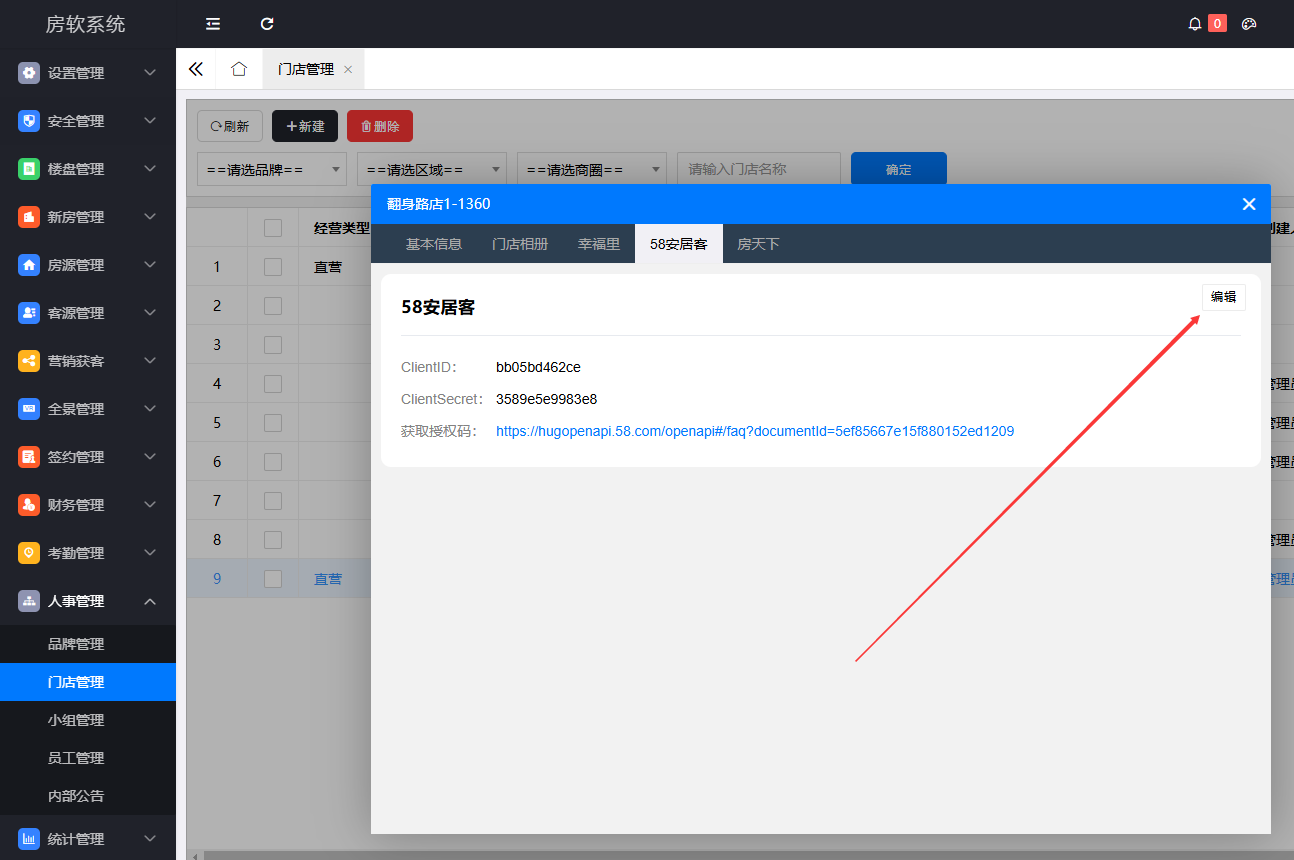The height and width of the screenshot is (860, 1294).
Task: Click the 考勤管理 clock icon
Action: click(29, 553)
